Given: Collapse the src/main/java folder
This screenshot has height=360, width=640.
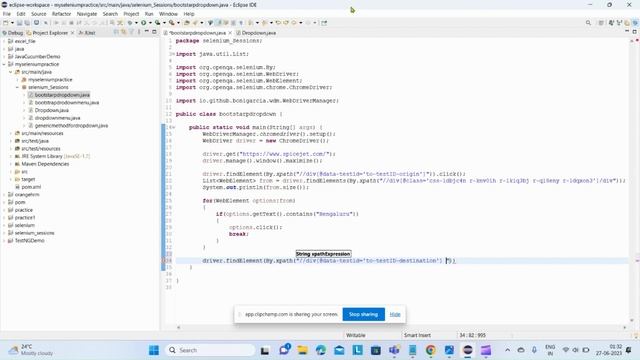Looking at the screenshot, I should [x=11, y=72].
